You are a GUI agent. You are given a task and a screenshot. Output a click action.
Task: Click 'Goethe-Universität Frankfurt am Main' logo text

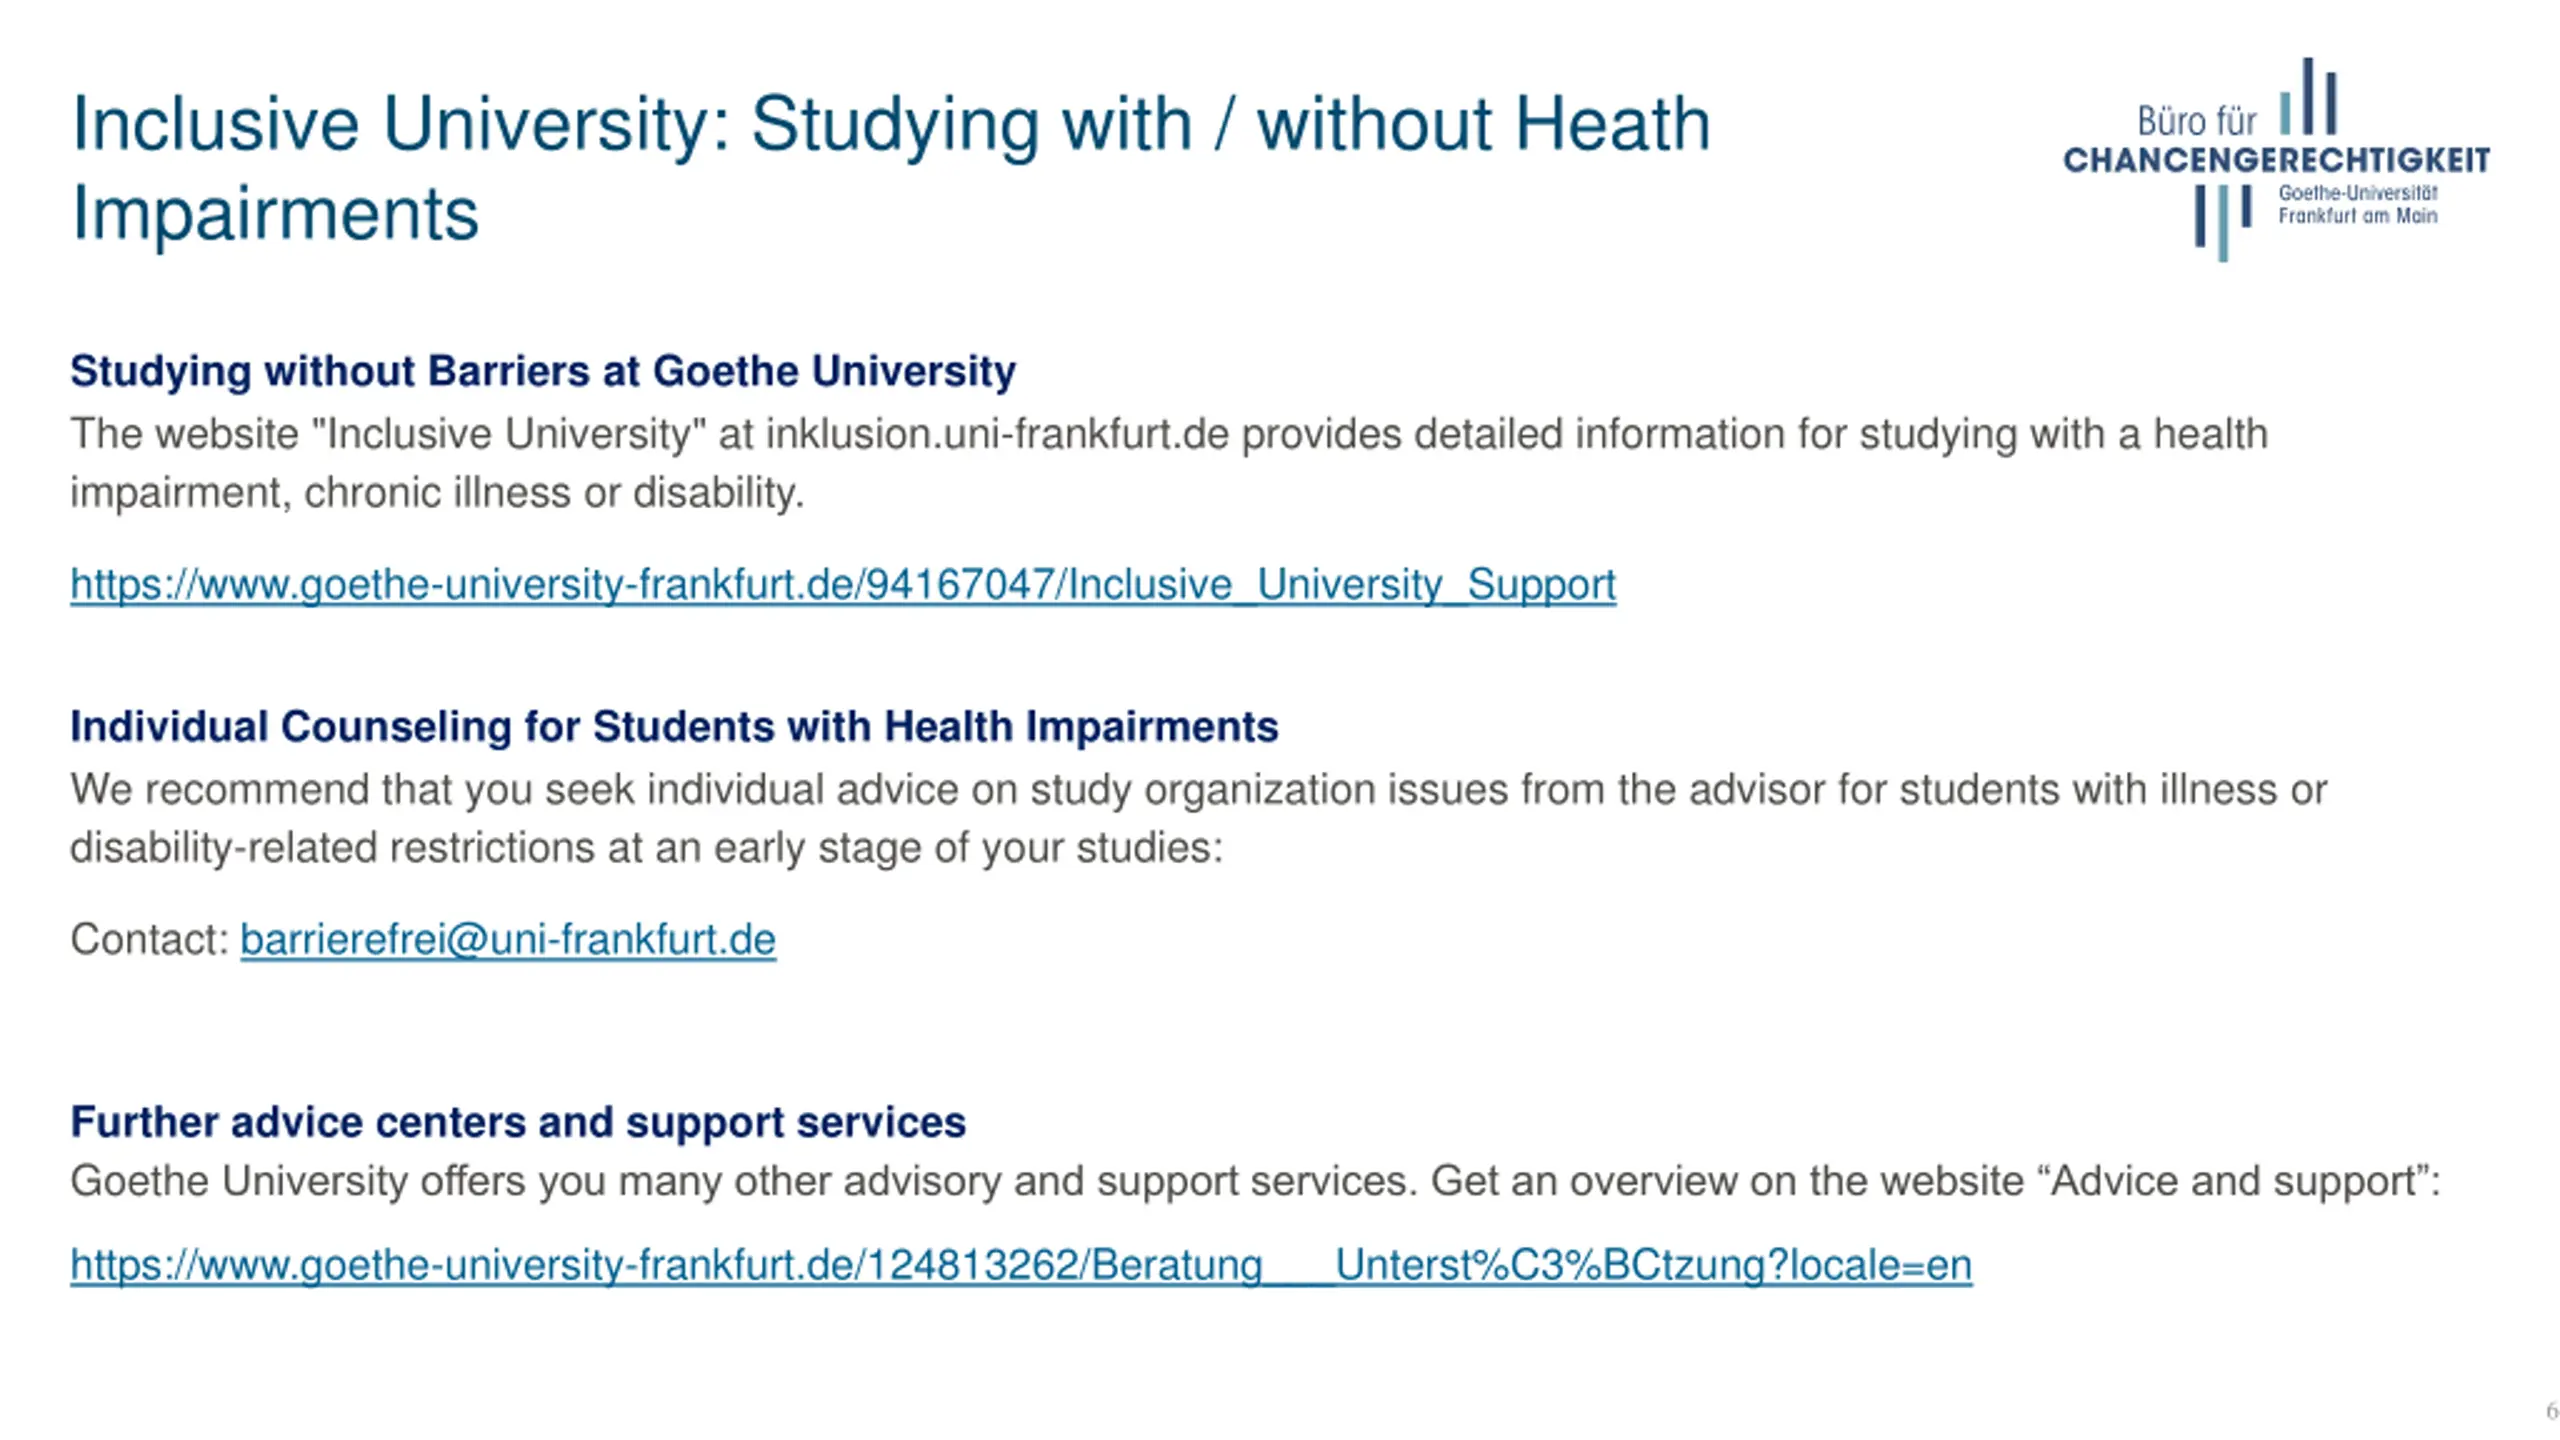tap(2357, 205)
